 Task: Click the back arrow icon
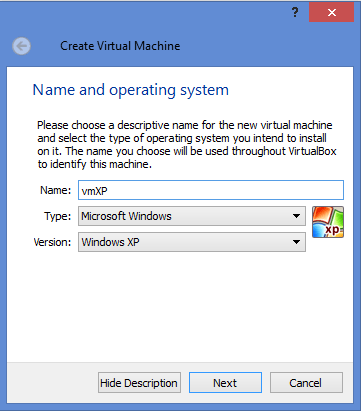click(x=22, y=46)
